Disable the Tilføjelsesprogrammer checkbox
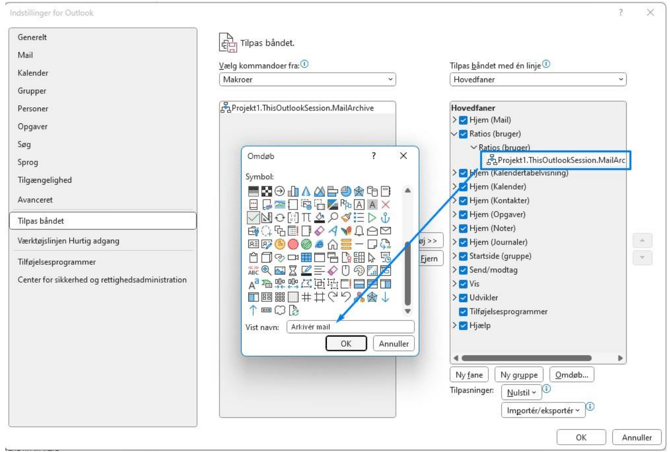This screenshot has width=670, height=452. point(463,311)
